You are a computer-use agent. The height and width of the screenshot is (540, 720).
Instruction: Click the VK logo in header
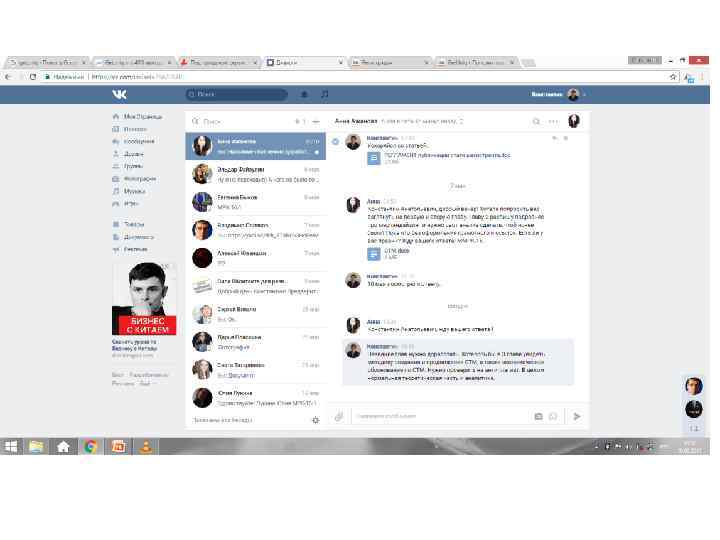coord(119,95)
